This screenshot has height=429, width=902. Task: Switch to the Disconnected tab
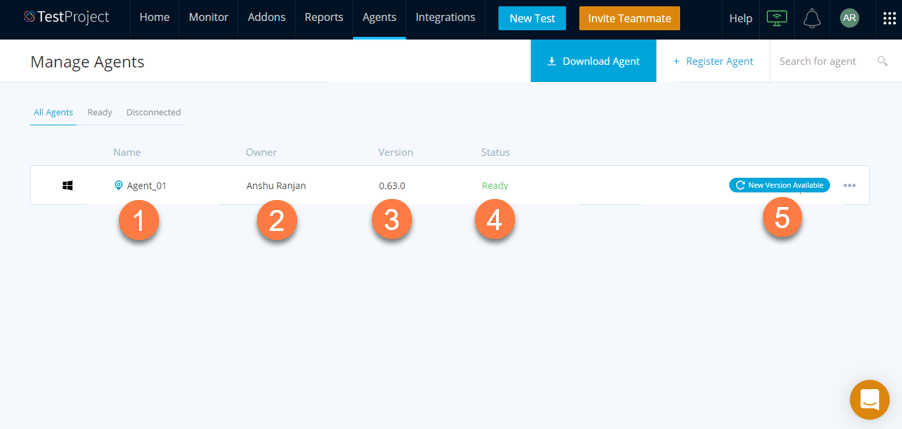pos(154,113)
